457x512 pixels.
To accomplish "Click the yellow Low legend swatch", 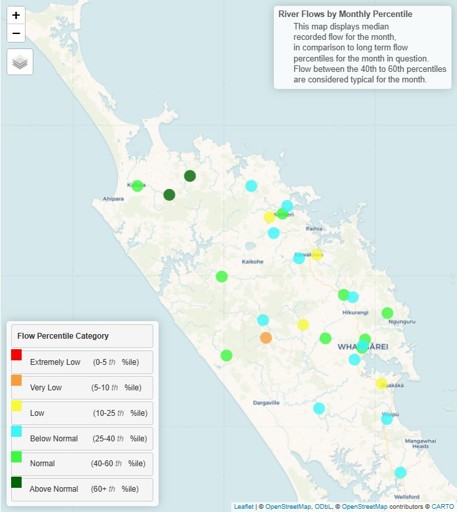I will click(16, 406).
